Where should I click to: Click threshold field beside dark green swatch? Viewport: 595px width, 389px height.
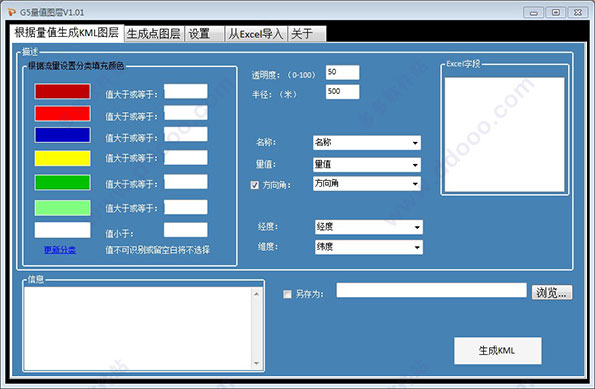tap(186, 182)
